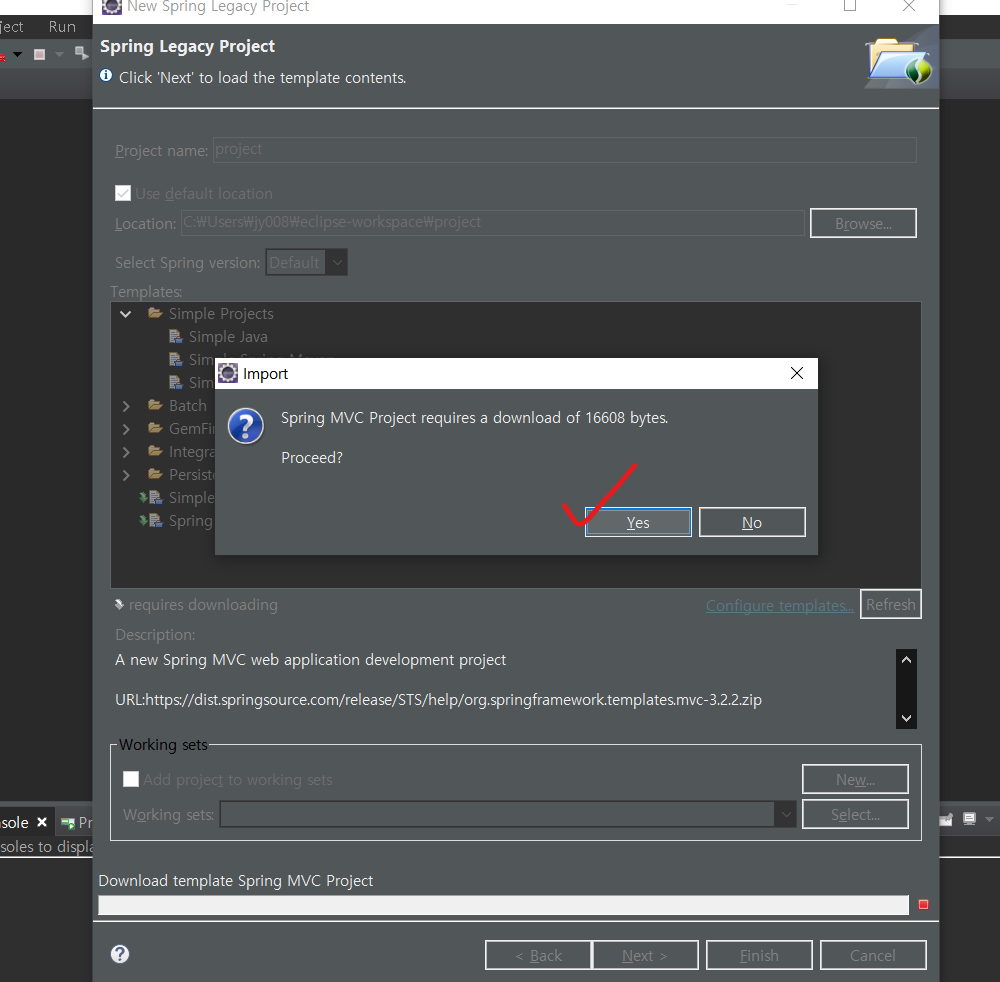Click New... working set button
The width and height of the screenshot is (1000, 982).
coord(855,779)
